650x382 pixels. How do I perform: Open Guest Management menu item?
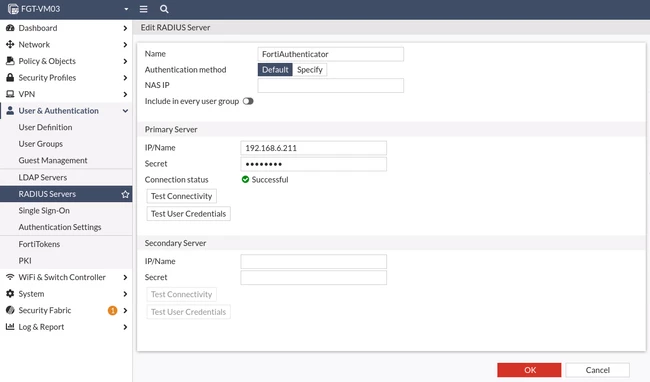pos(66,160)
